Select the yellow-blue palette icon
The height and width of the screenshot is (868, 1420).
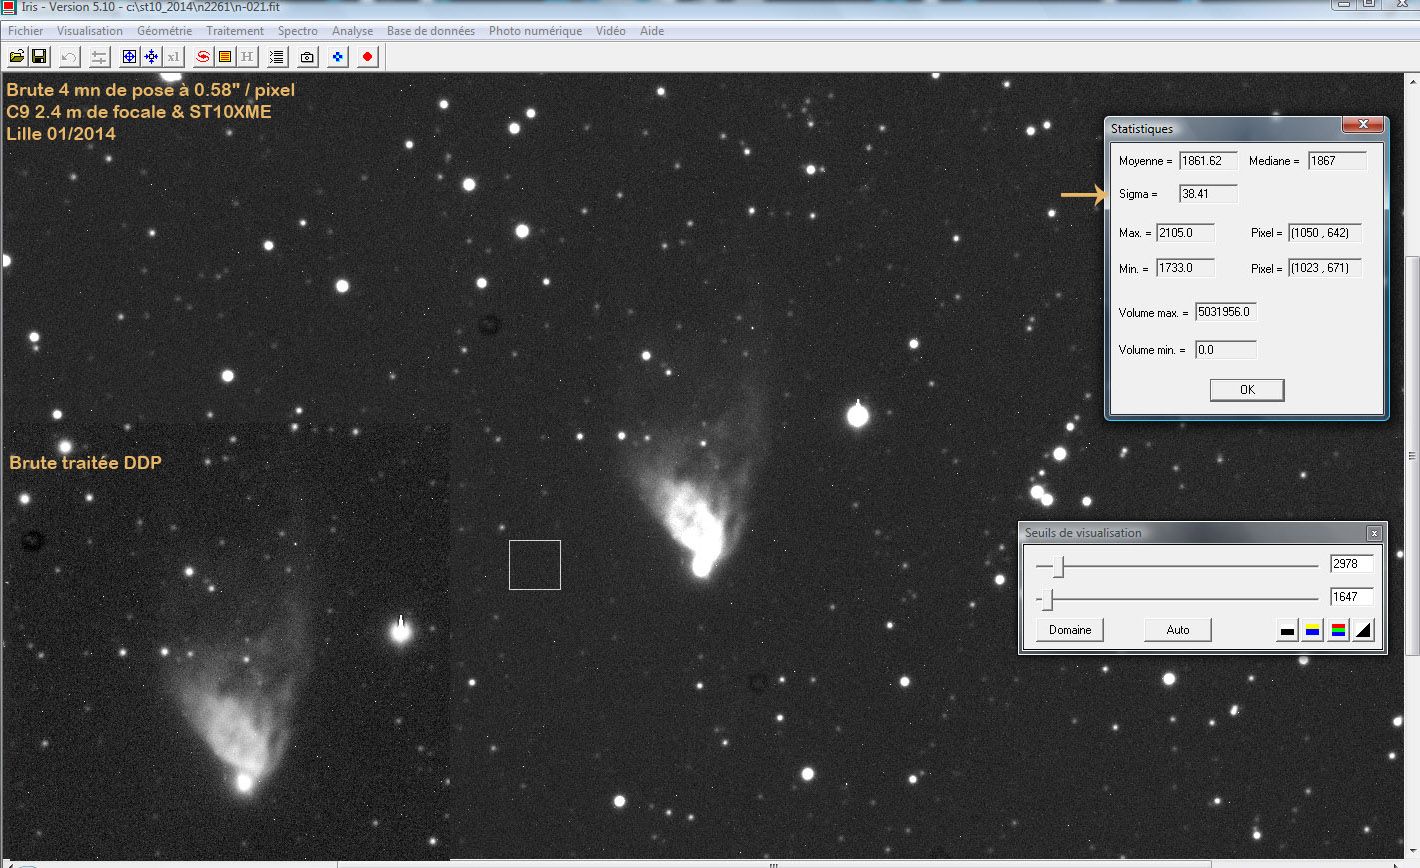tap(1312, 630)
